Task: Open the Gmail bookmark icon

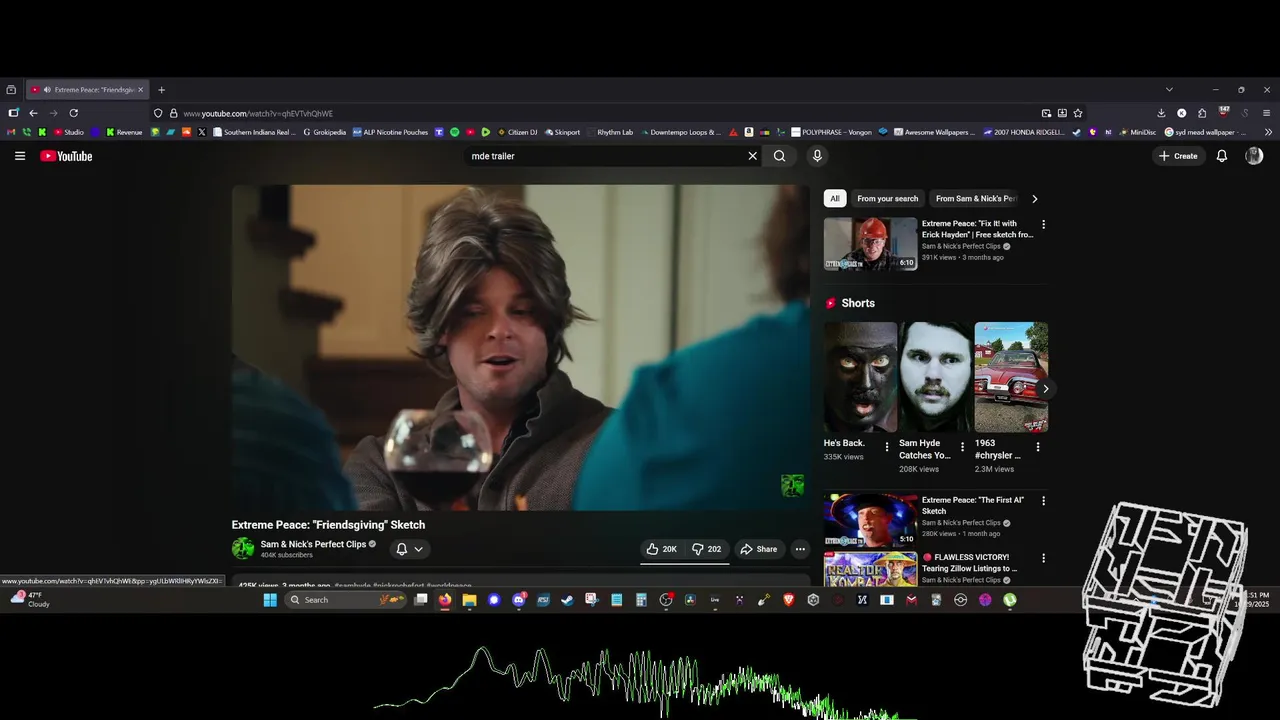Action: (12, 132)
